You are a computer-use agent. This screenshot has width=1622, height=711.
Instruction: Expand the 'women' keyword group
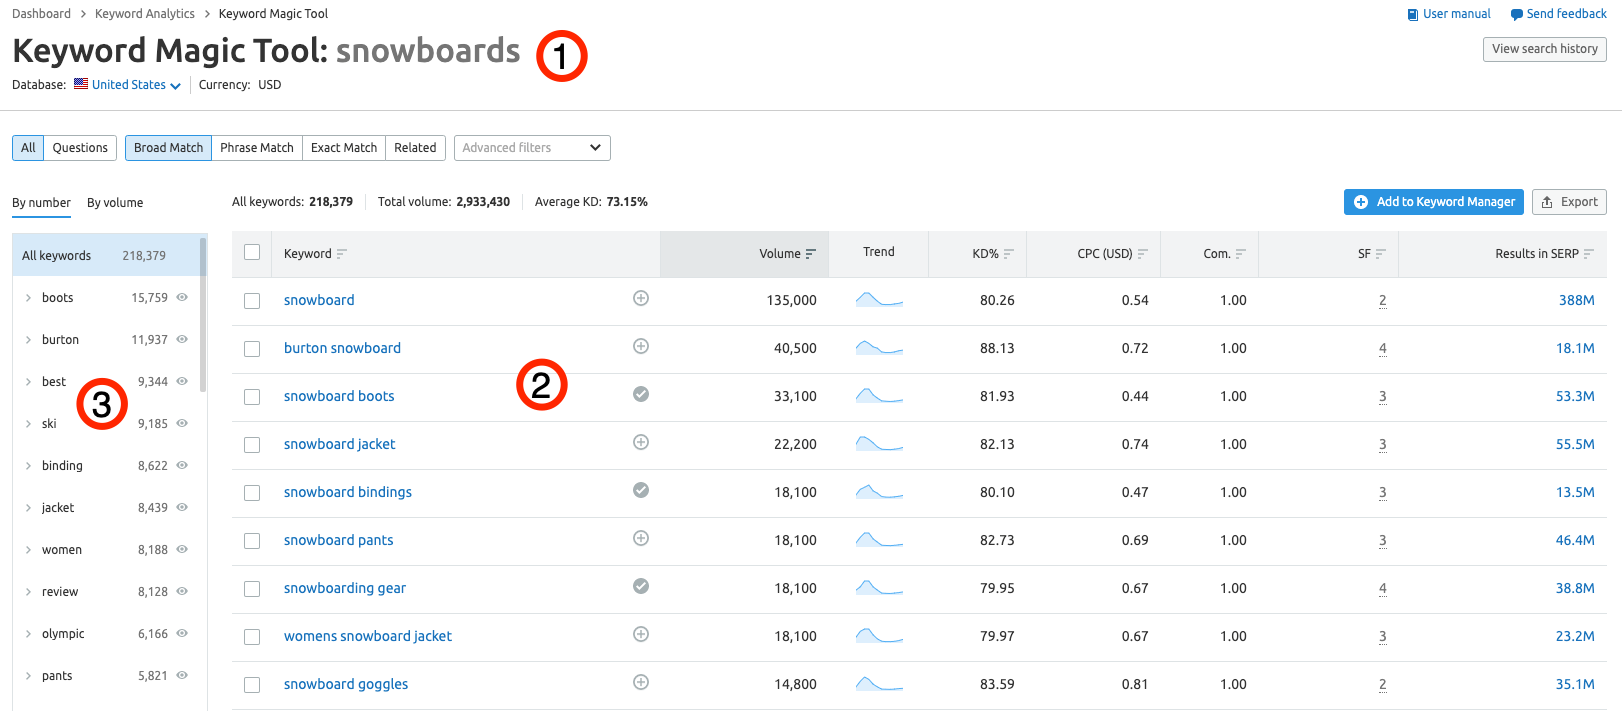pyautogui.click(x=28, y=550)
